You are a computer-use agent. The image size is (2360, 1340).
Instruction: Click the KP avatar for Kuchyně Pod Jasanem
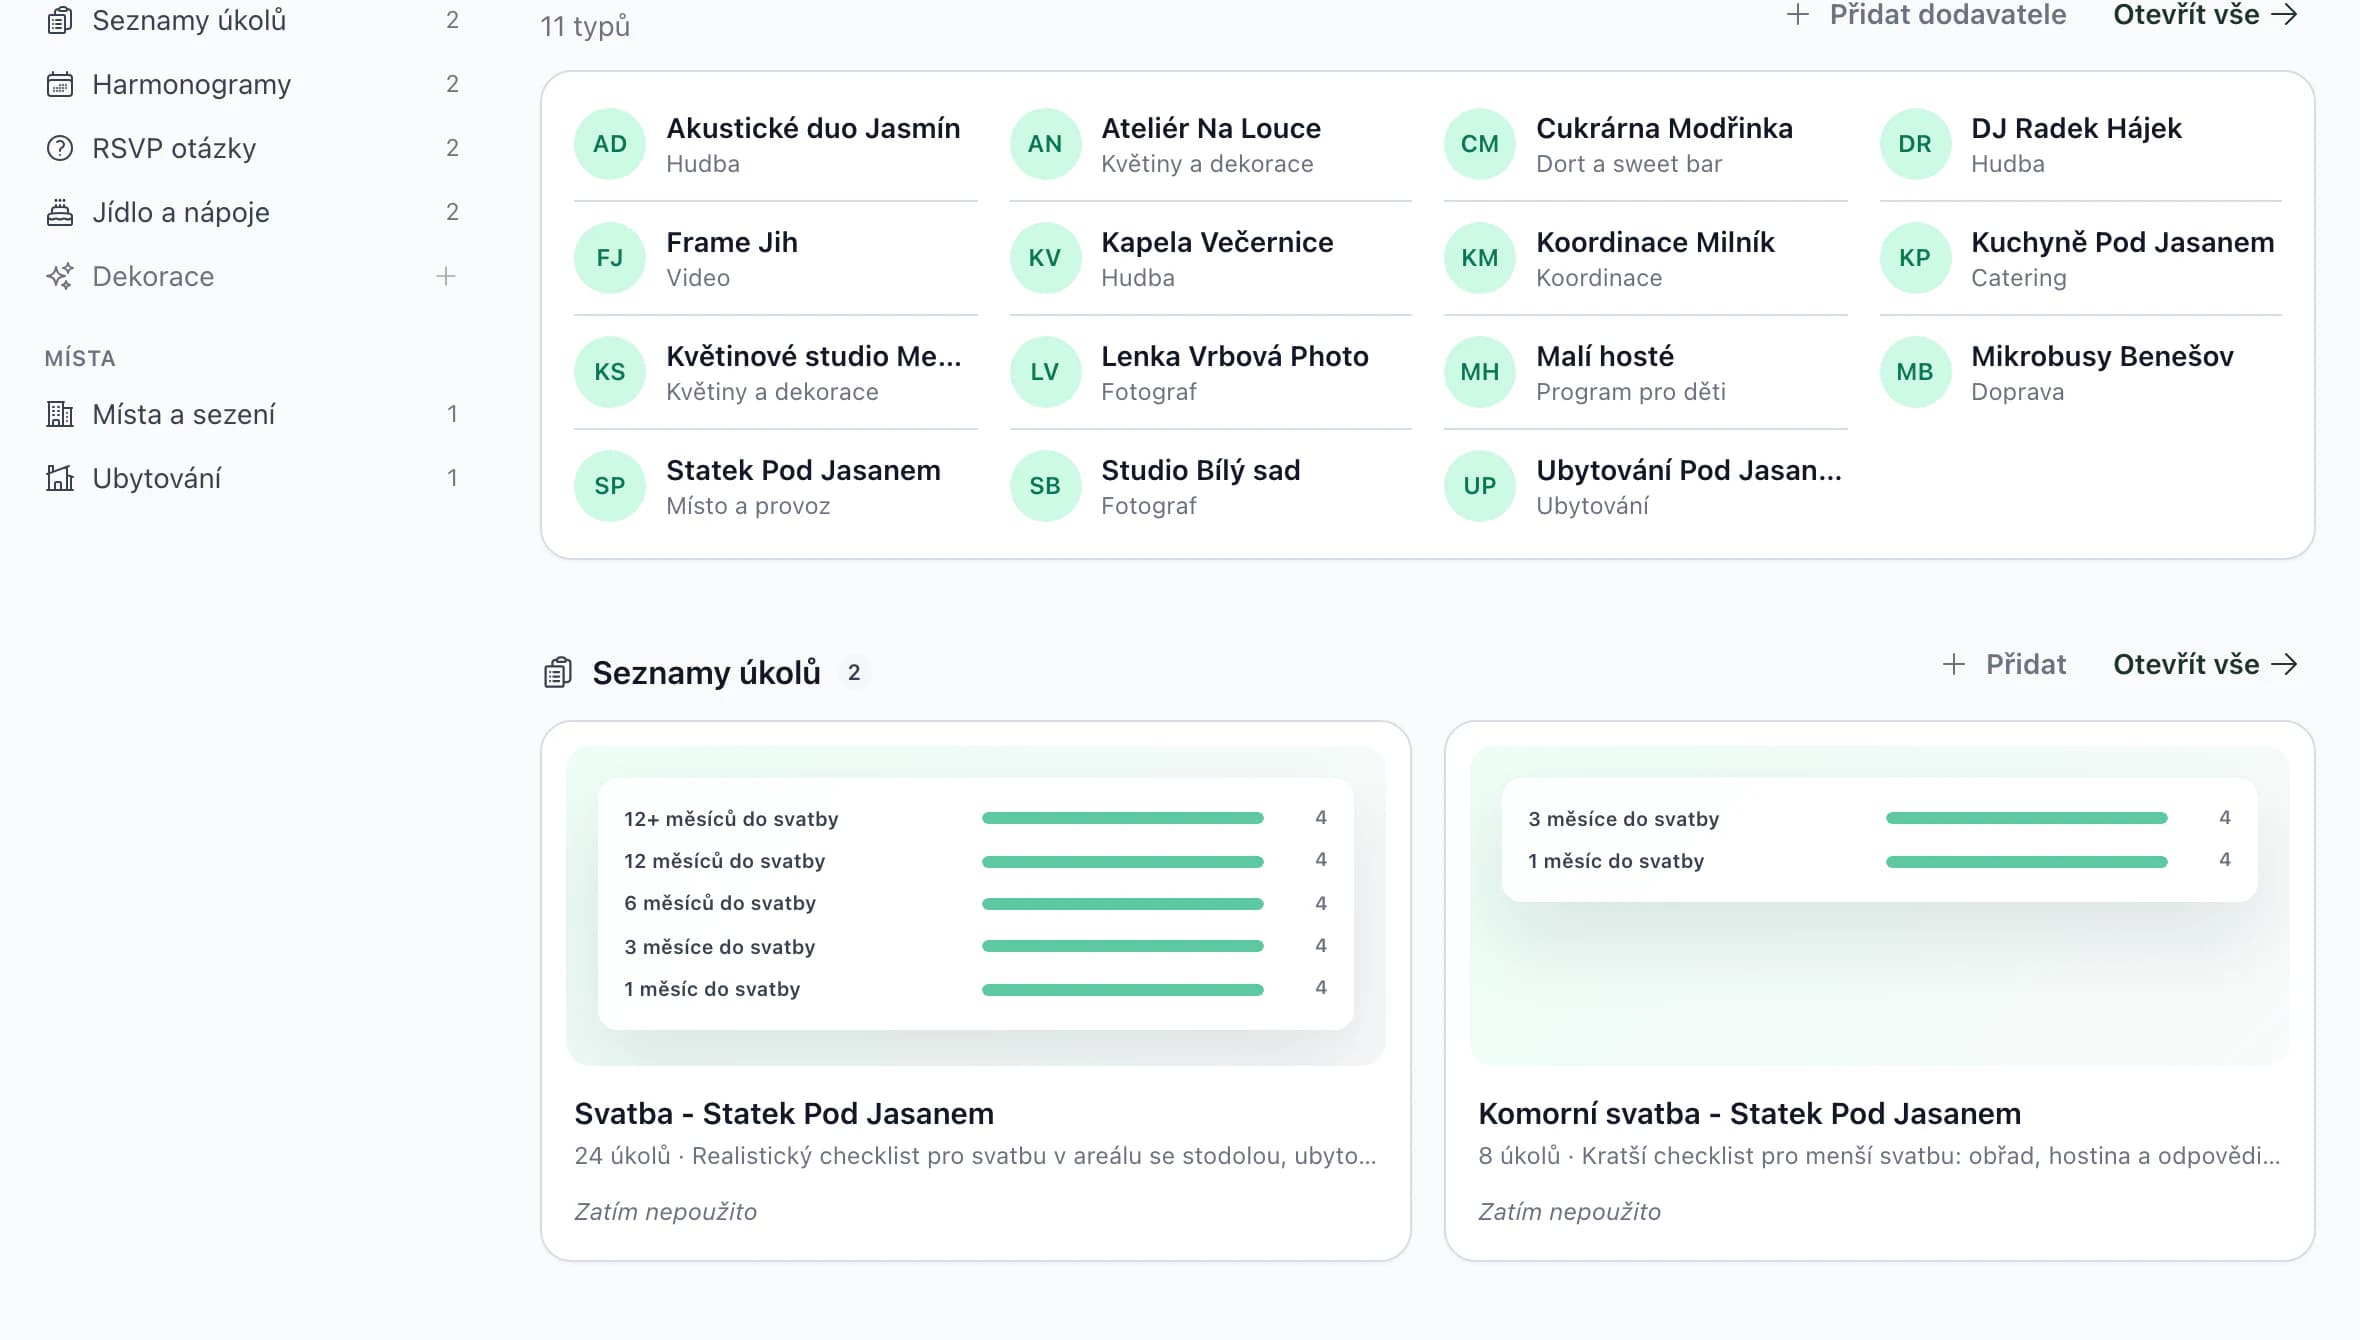tap(1915, 258)
